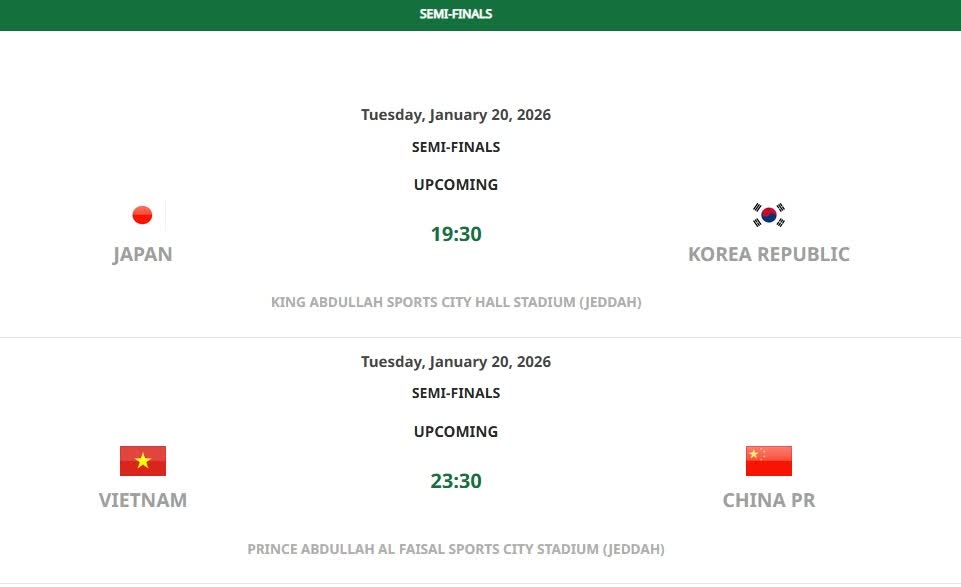Click the divider between the two matches
Image resolution: width=961 pixels, height=587 pixels.
[x=480, y=338]
